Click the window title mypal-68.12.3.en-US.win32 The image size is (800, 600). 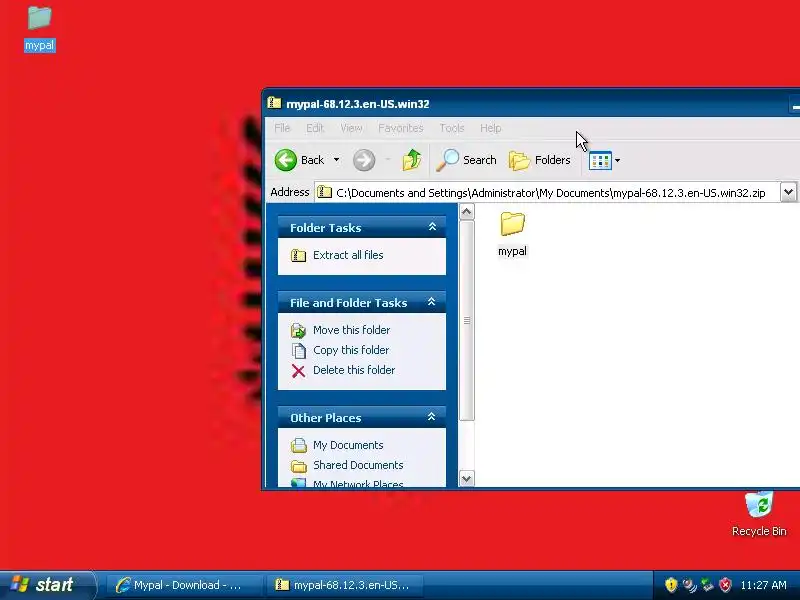coord(358,104)
